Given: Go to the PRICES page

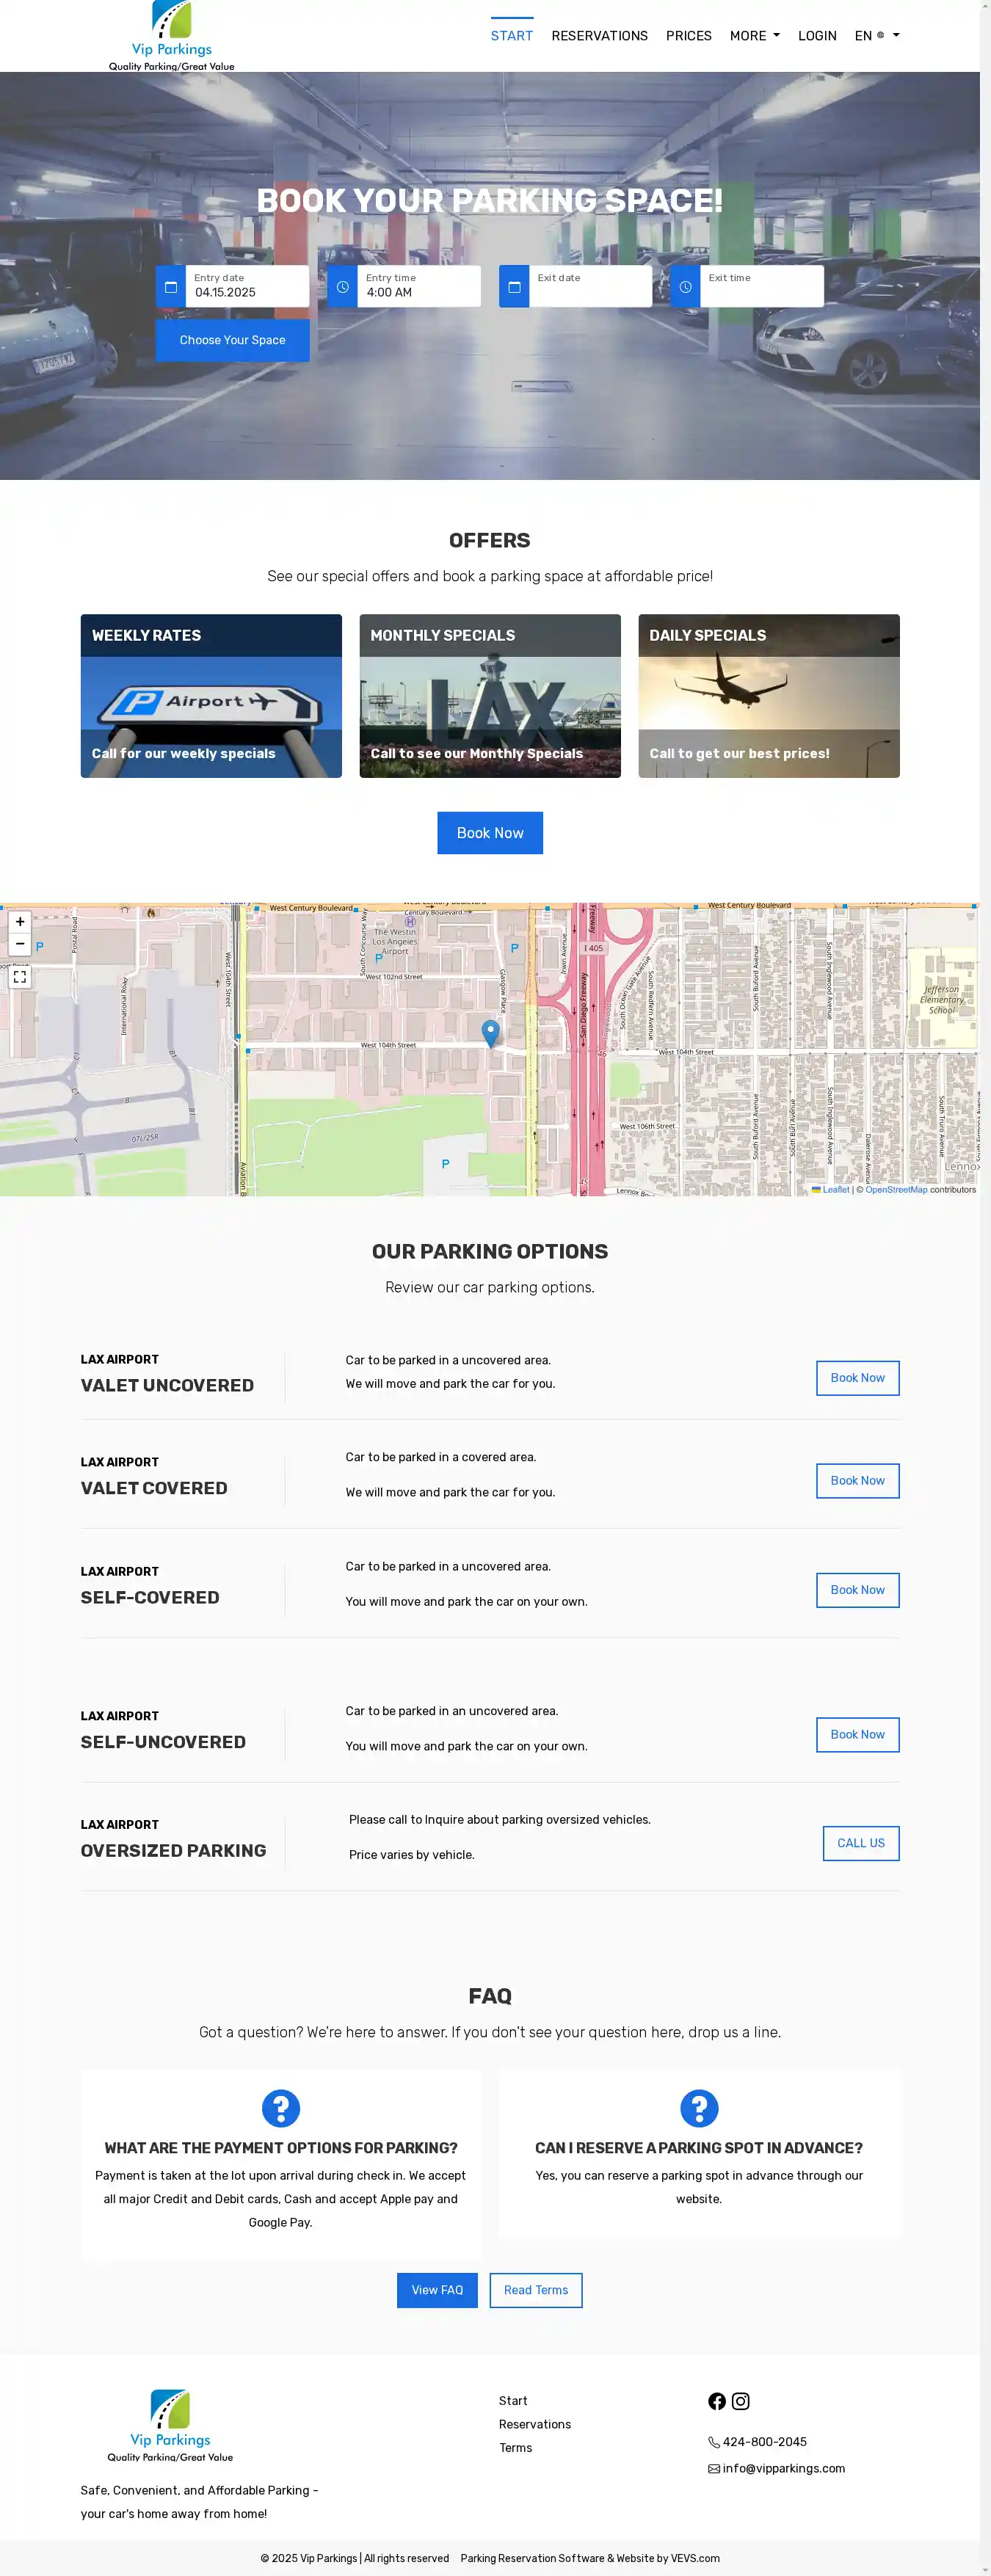Looking at the screenshot, I should tap(688, 36).
